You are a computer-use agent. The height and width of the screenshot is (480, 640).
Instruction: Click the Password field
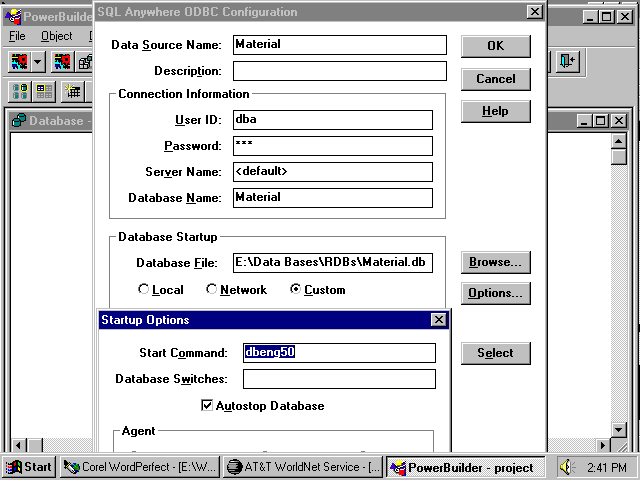333,146
